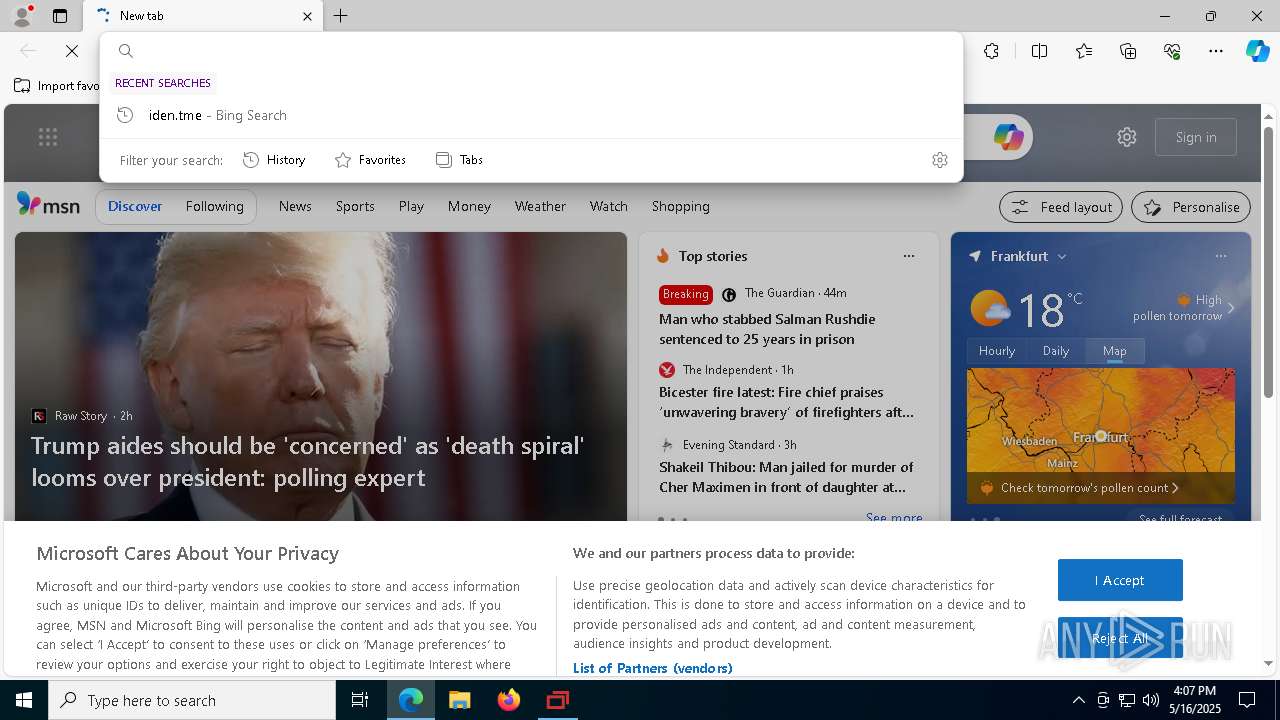Open address bar search settings gear

coord(939,160)
